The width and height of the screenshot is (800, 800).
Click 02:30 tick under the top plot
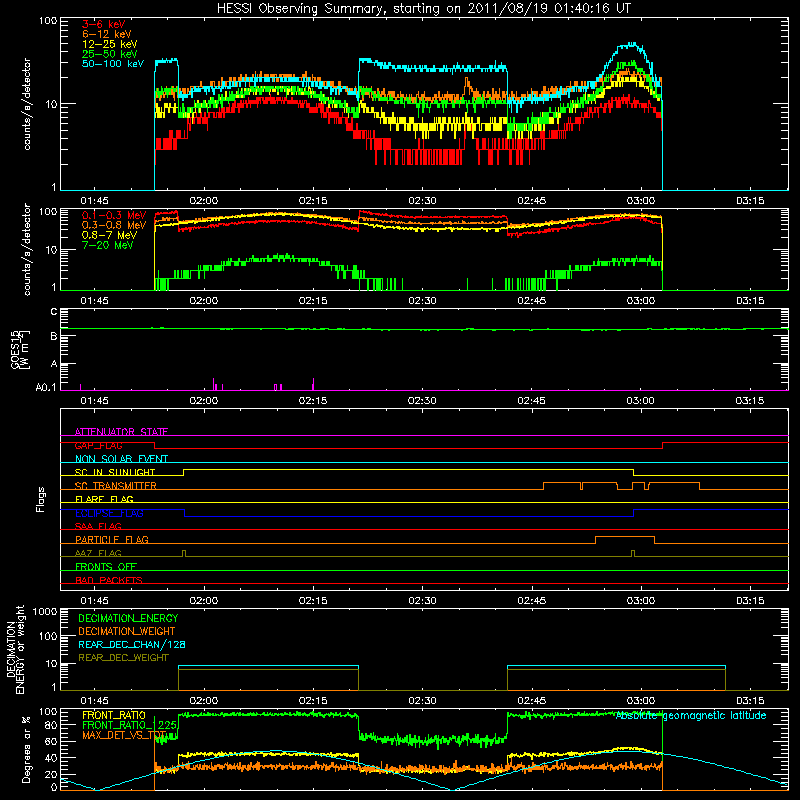pos(422,201)
